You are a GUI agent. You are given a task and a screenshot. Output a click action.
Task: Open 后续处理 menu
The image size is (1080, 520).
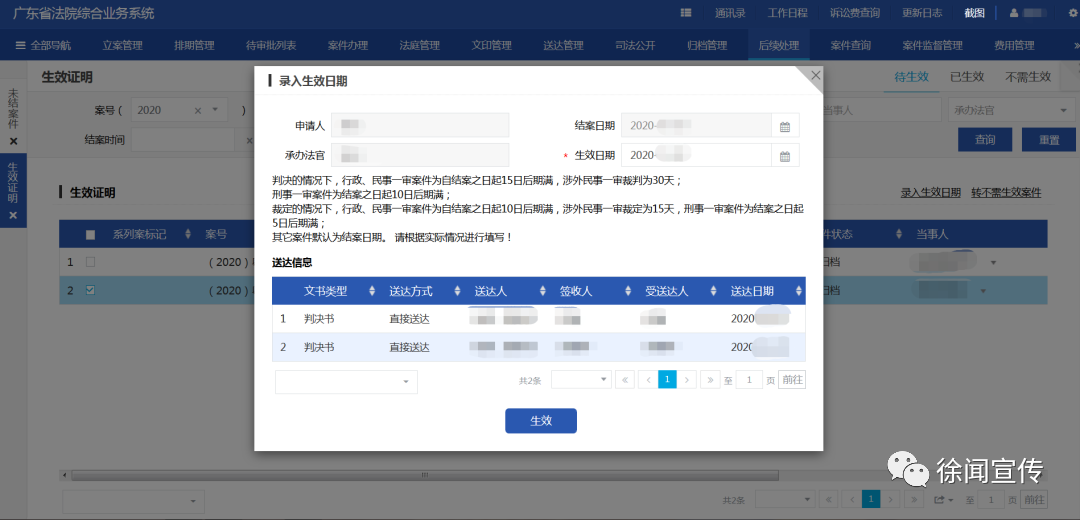click(x=779, y=45)
